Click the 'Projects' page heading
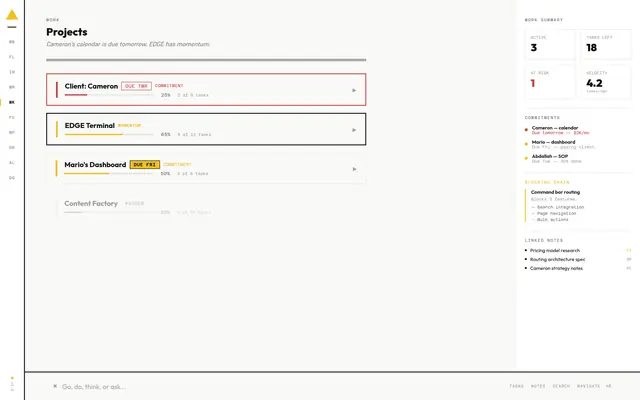This screenshot has width=640, height=400. coord(67,32)
